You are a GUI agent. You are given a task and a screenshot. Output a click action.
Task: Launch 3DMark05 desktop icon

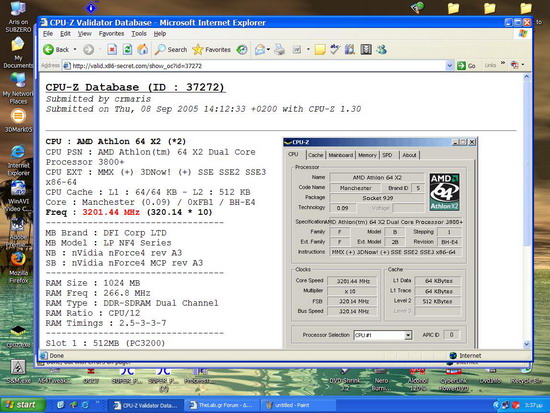[18, 121]
